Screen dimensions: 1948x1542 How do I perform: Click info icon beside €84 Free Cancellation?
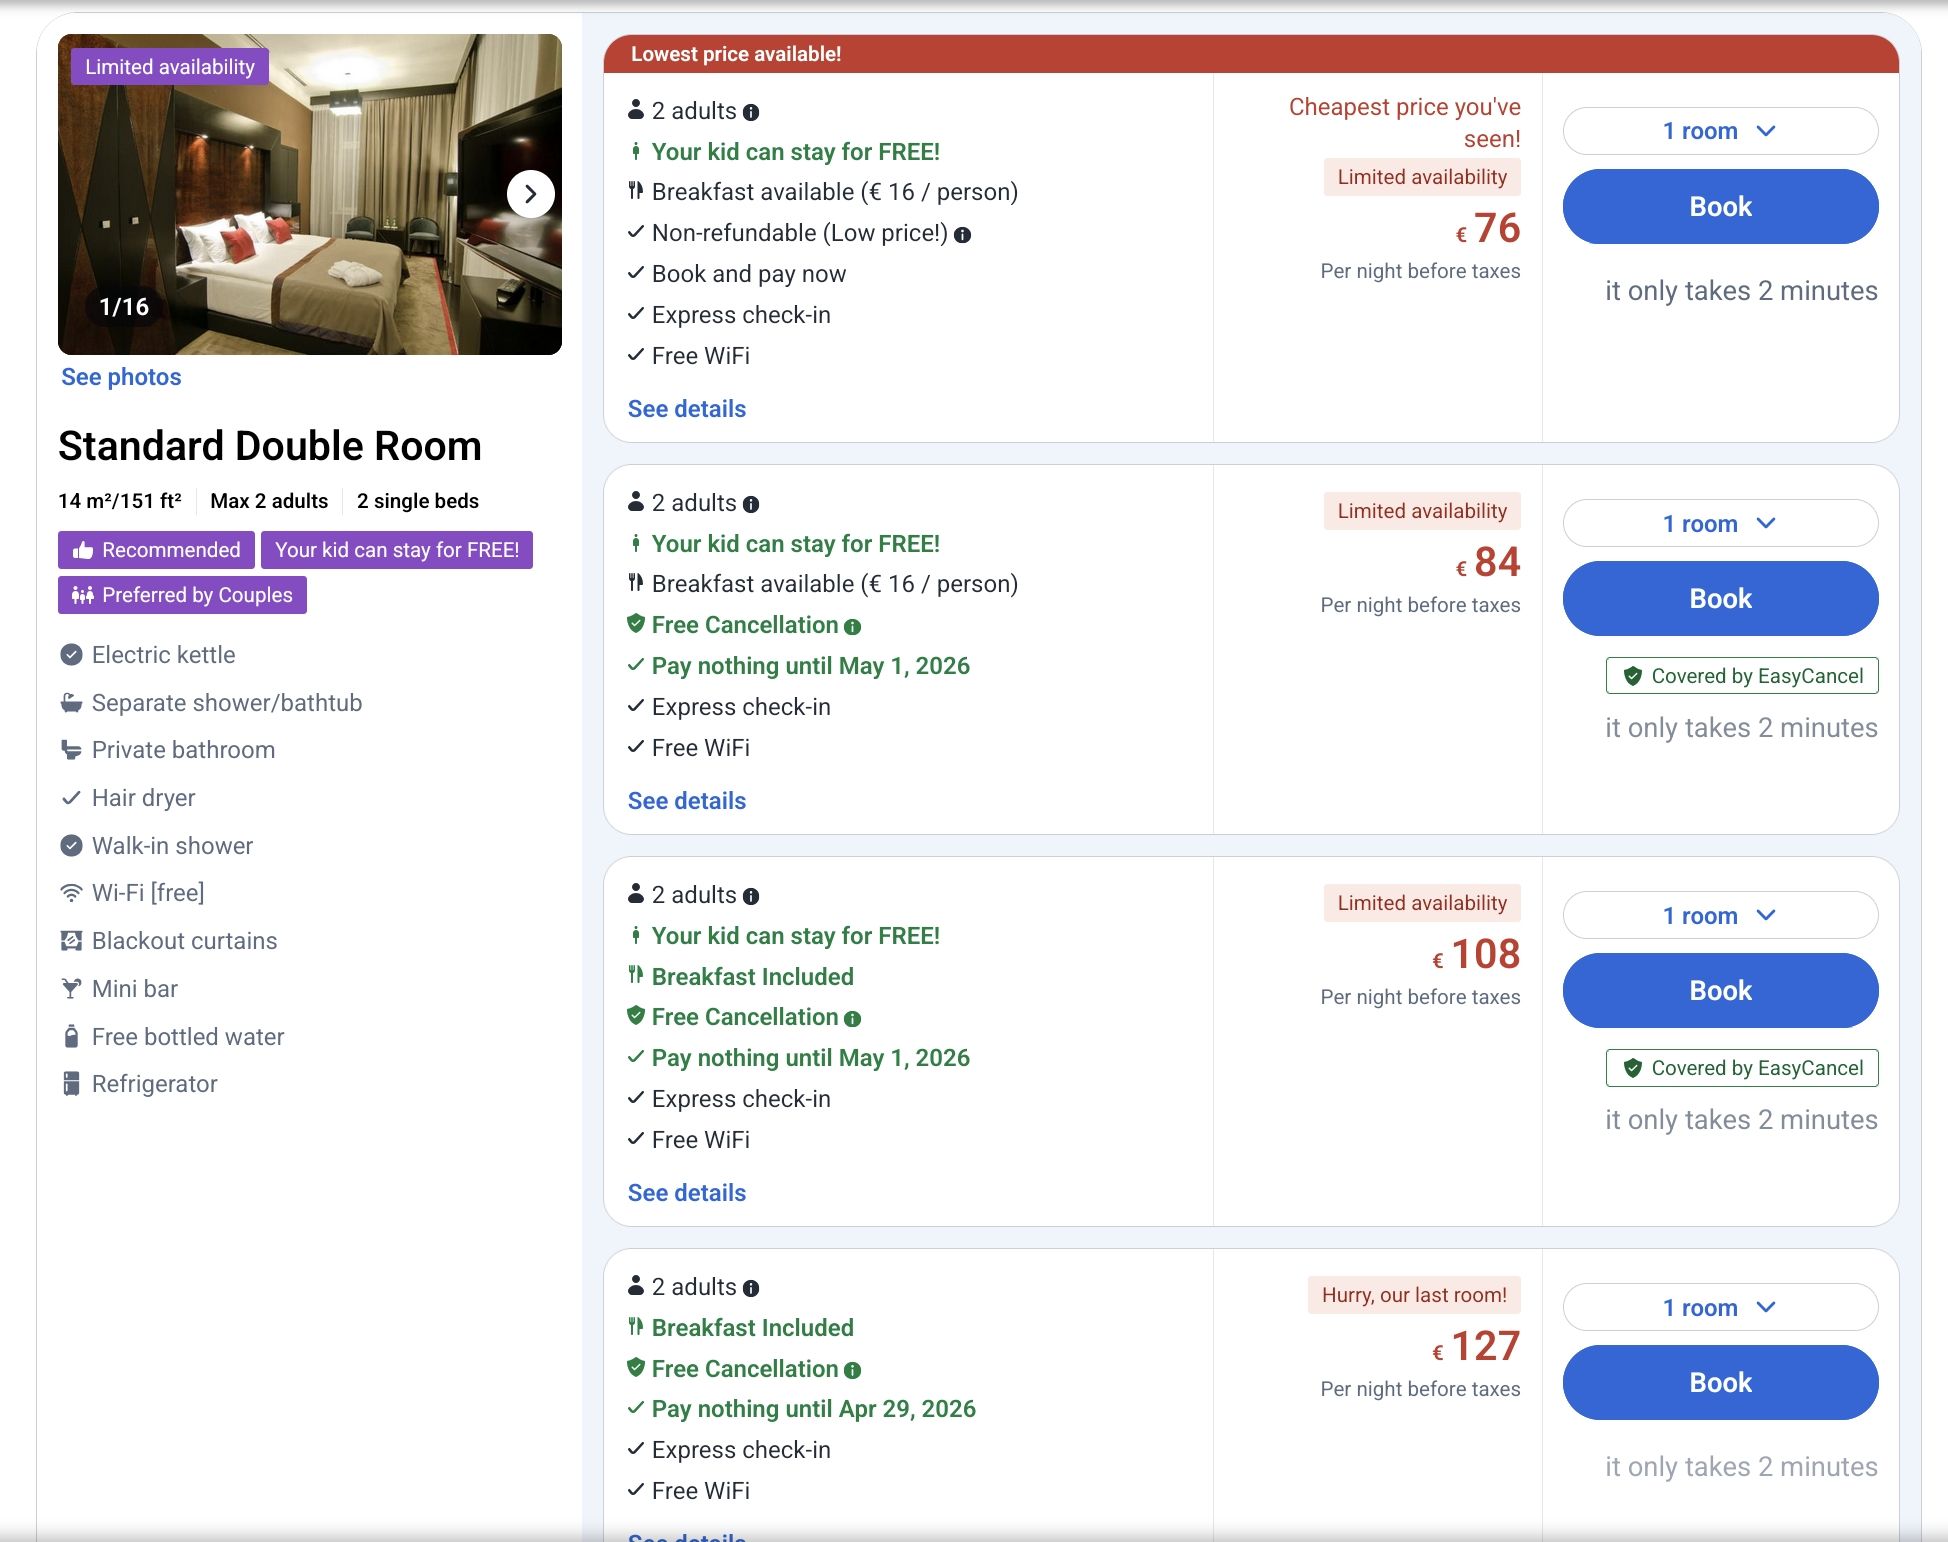[852, 627]
